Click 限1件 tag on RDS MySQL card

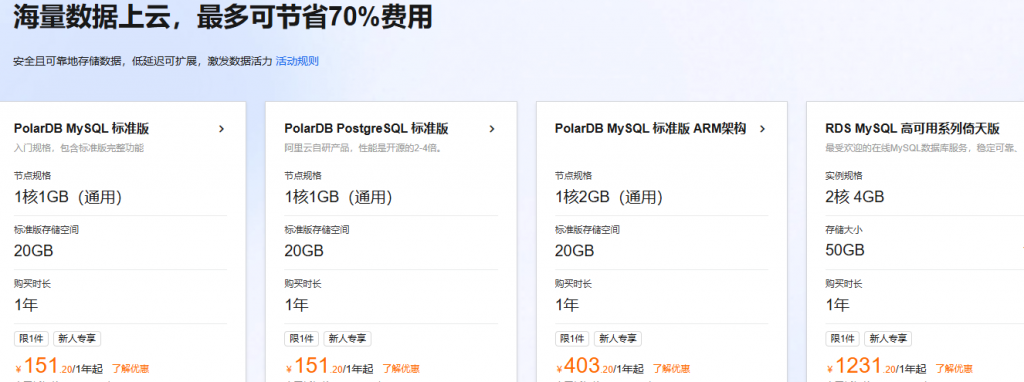[x=842, y=339]
